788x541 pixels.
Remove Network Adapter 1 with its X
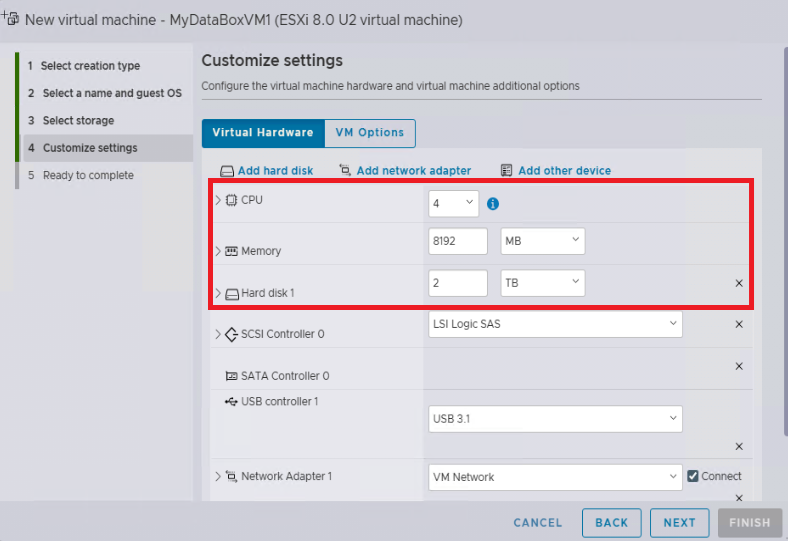[x=739, y=498]
